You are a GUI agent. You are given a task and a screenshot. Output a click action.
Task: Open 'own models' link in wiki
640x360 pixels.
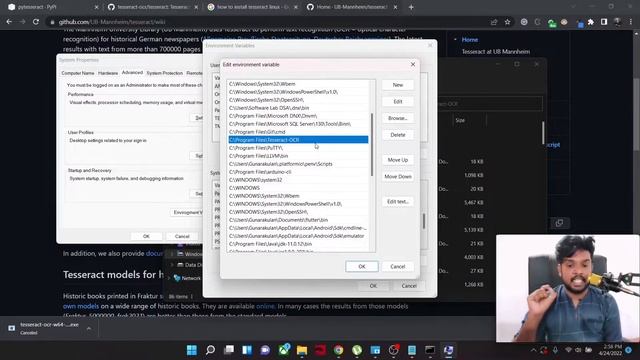81,306
